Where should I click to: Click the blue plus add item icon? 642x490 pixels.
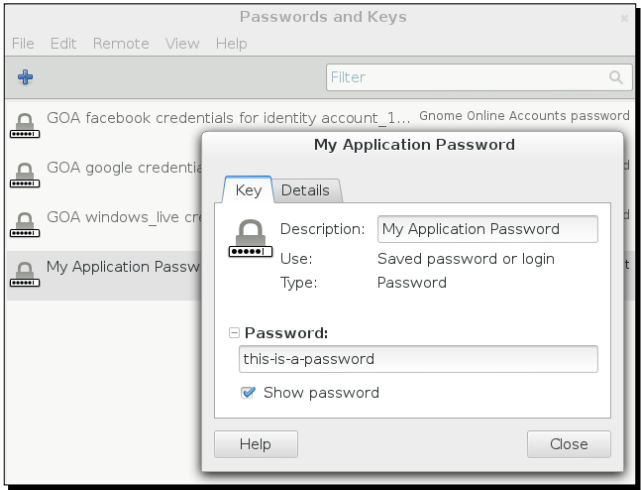(x=25, y=76)
